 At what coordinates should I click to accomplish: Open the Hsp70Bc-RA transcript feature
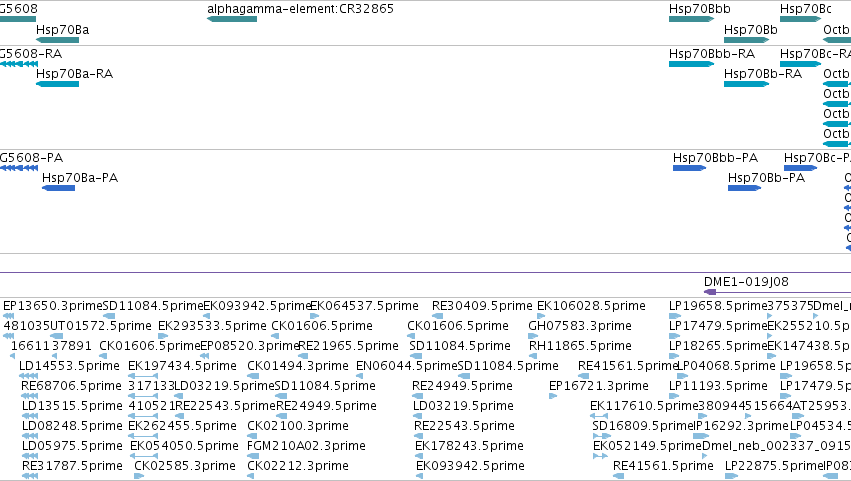pos(801,64)
